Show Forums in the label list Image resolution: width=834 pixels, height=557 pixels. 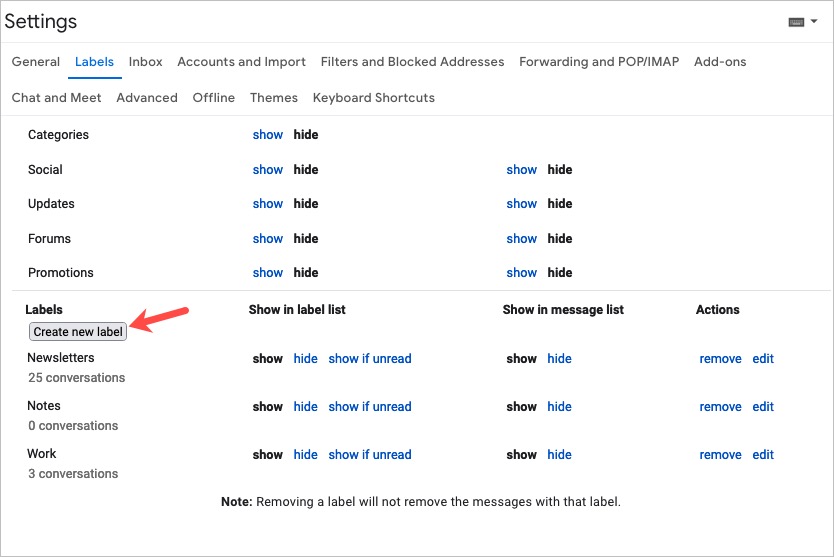[x=268, y=239]
